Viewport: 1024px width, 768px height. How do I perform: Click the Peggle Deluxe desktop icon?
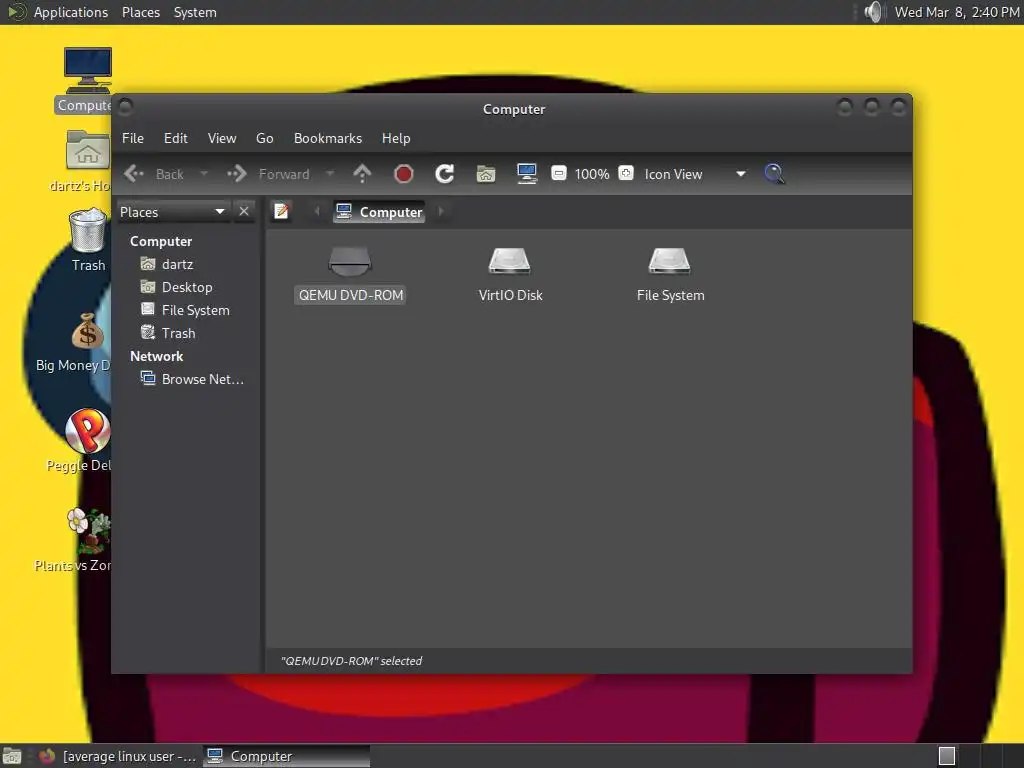pos(88,431)
